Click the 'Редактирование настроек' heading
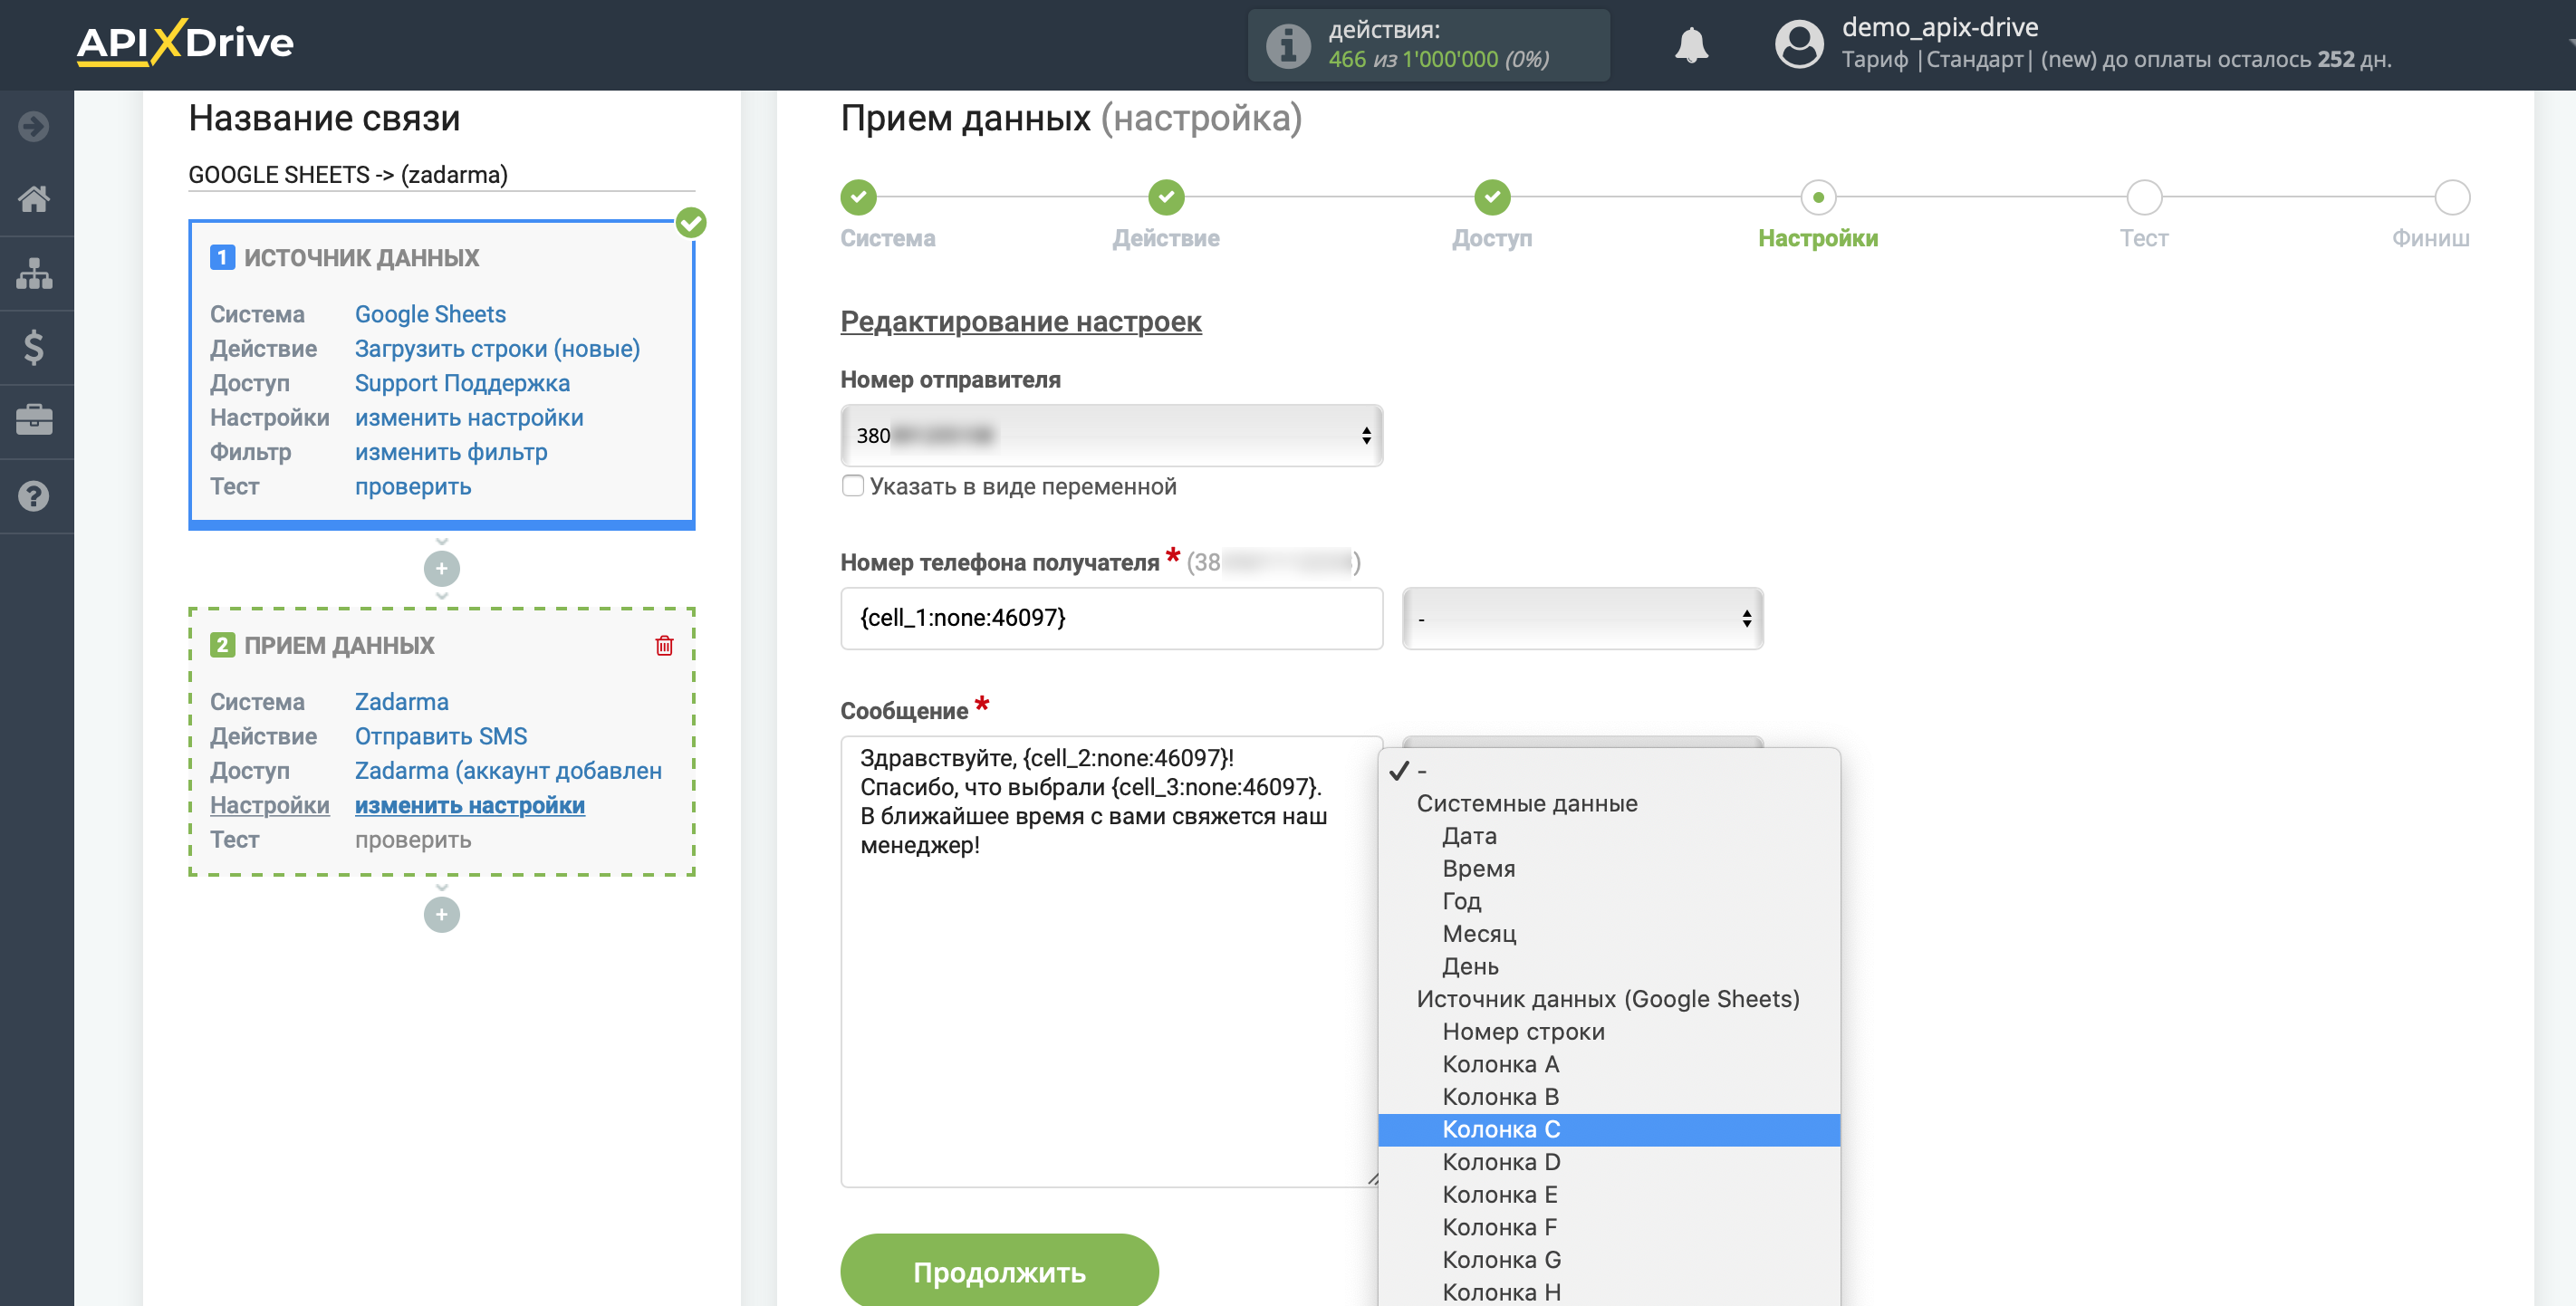This screenshot has height=1306, width=2576. pyautogui.click(x=1020, y=322)
